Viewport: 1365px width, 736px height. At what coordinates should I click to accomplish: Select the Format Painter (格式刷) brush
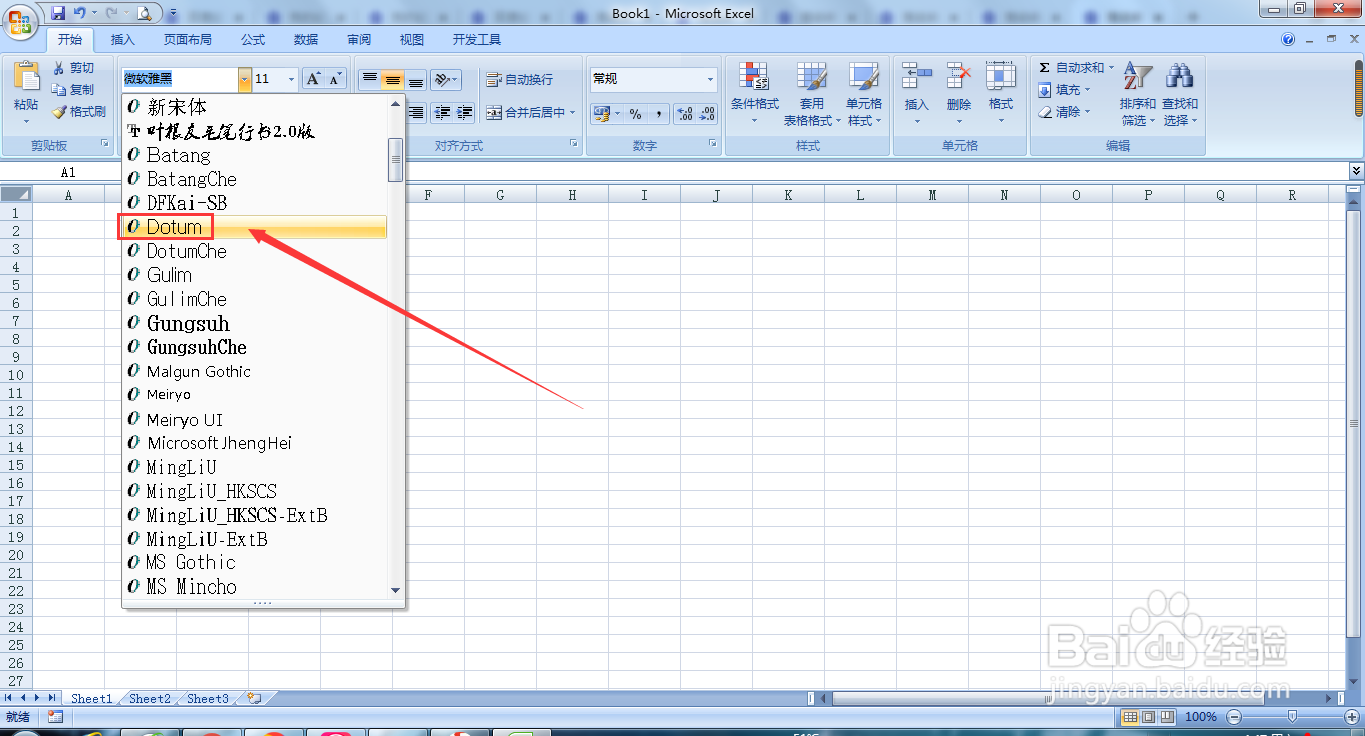[x=79, y=112]
